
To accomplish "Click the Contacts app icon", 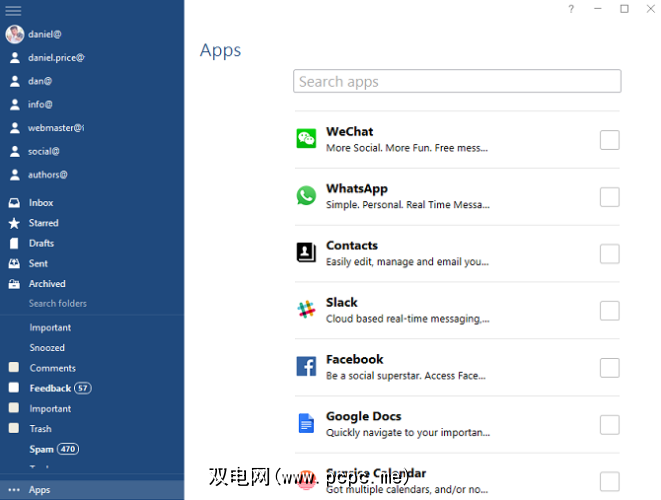I will tap(306, 253).
